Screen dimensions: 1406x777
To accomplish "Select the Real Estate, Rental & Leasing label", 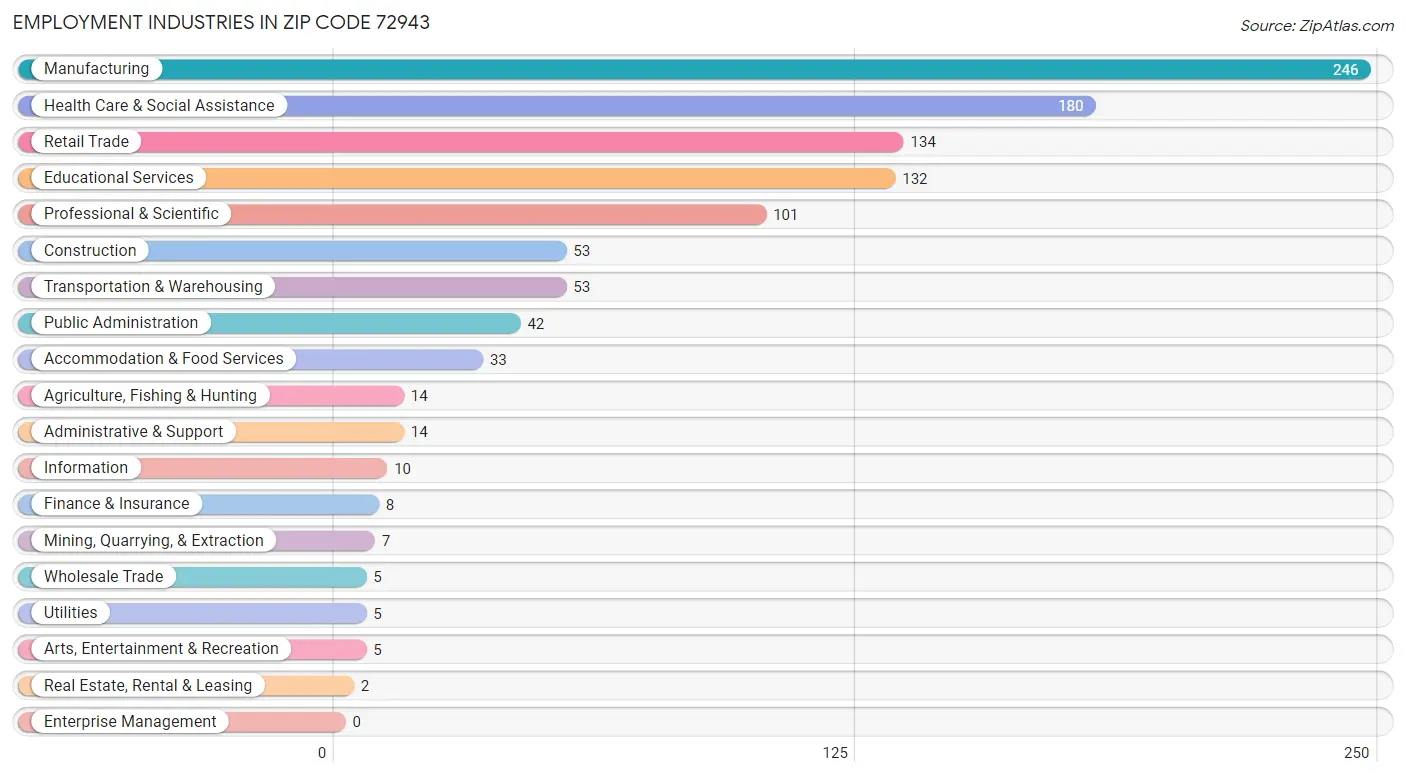I will coord(148,685).
